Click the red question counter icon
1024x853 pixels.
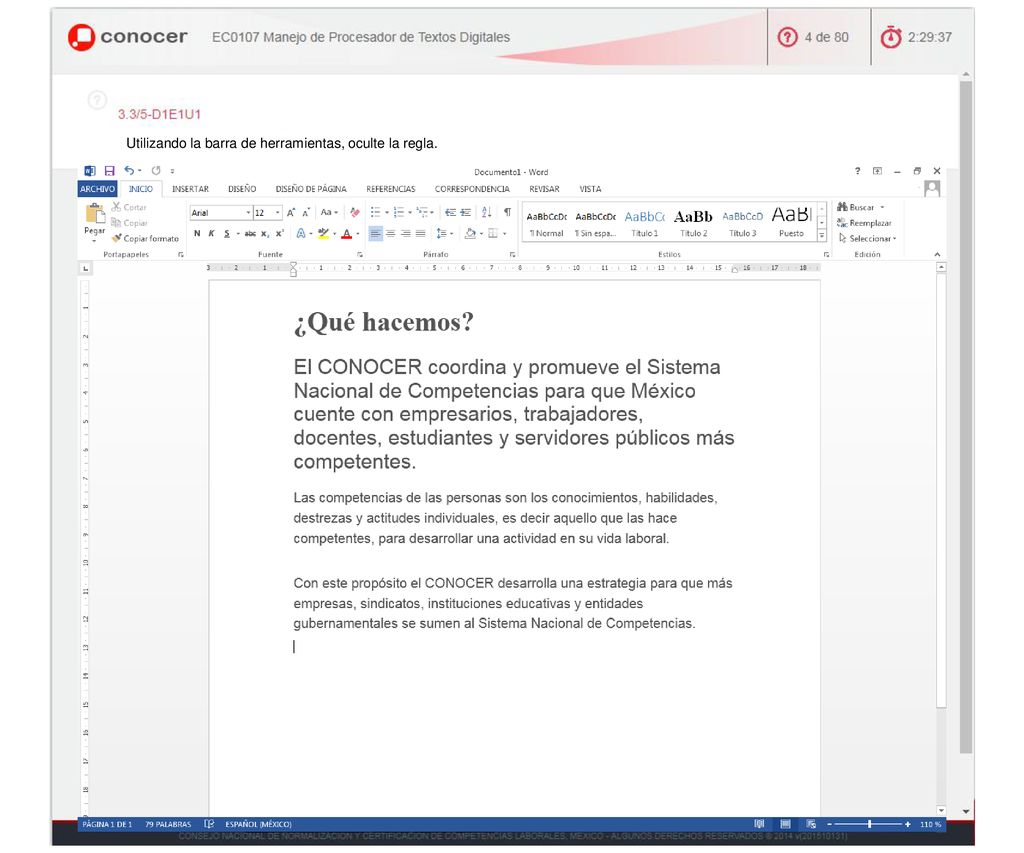[x=788, y=37]
